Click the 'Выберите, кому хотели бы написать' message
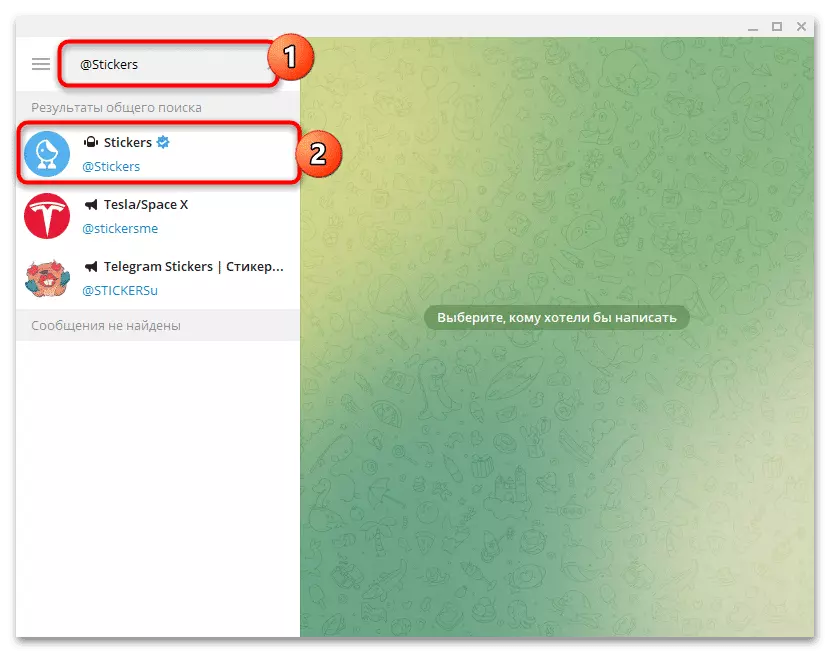This screenshot has height=653, width=830. [x=557, y=318]
